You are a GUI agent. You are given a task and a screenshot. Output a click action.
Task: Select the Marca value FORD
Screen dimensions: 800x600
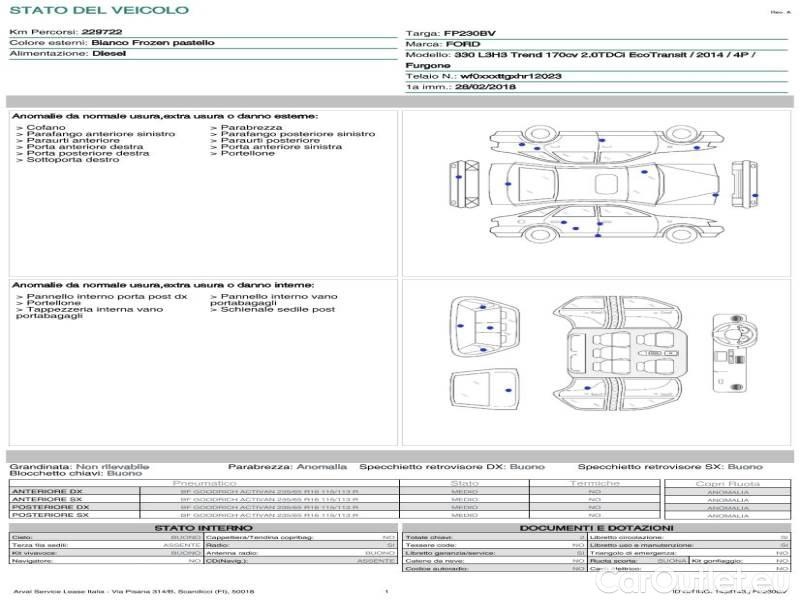click(x=463, y=44)
